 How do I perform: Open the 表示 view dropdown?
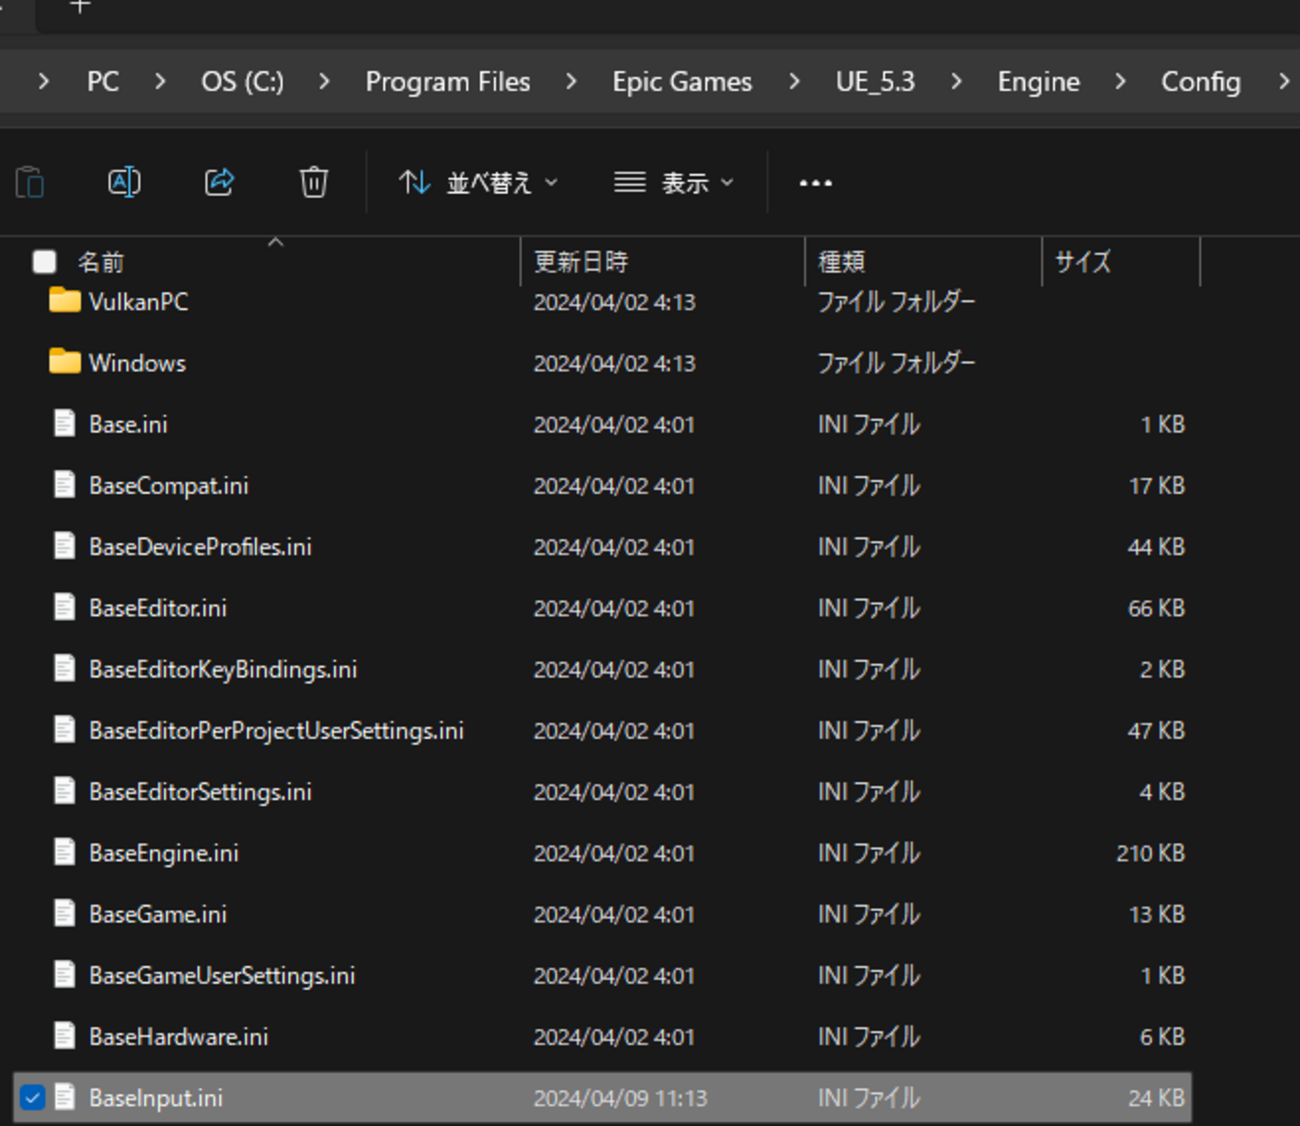click(x=674, y=183)
